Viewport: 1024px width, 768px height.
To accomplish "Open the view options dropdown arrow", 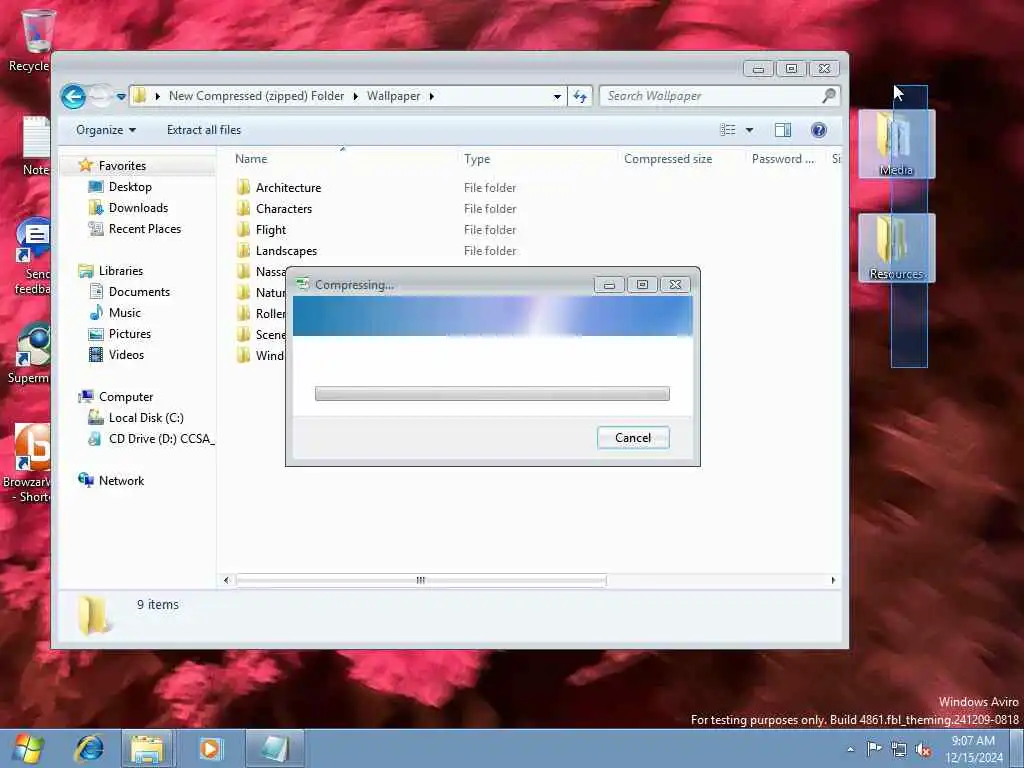I will 750,130.
